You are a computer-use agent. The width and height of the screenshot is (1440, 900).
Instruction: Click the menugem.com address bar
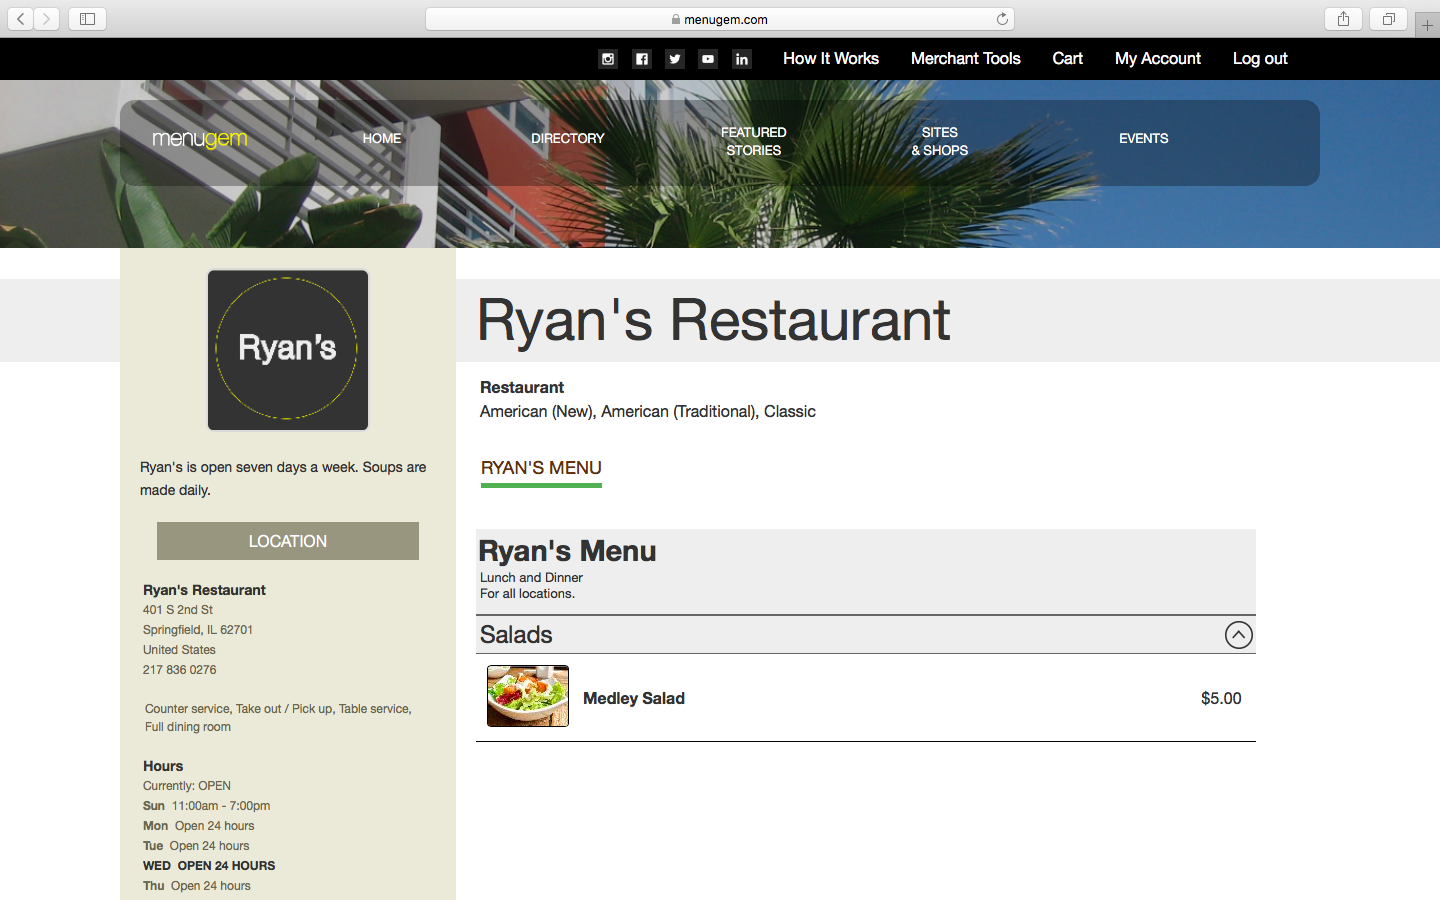coord(720,19)
